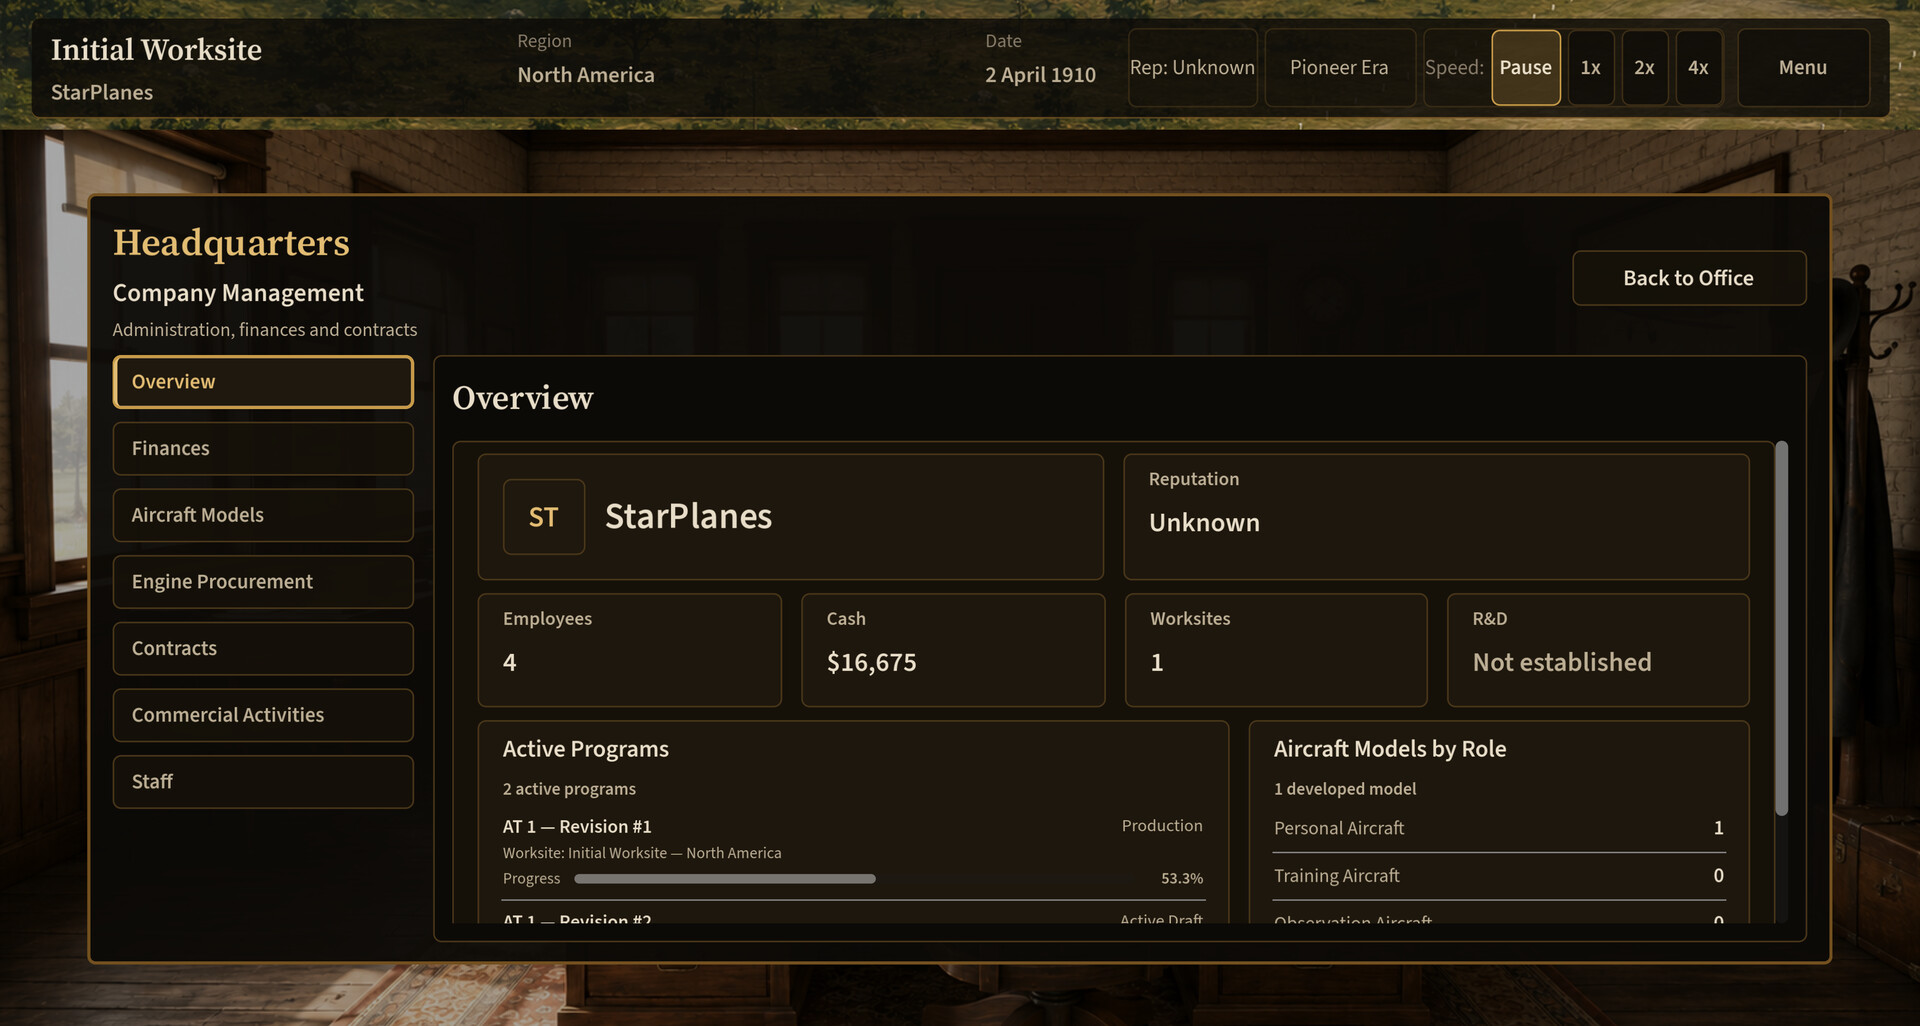
Task: Click the 2 active programs text
Action: [569, 789]
